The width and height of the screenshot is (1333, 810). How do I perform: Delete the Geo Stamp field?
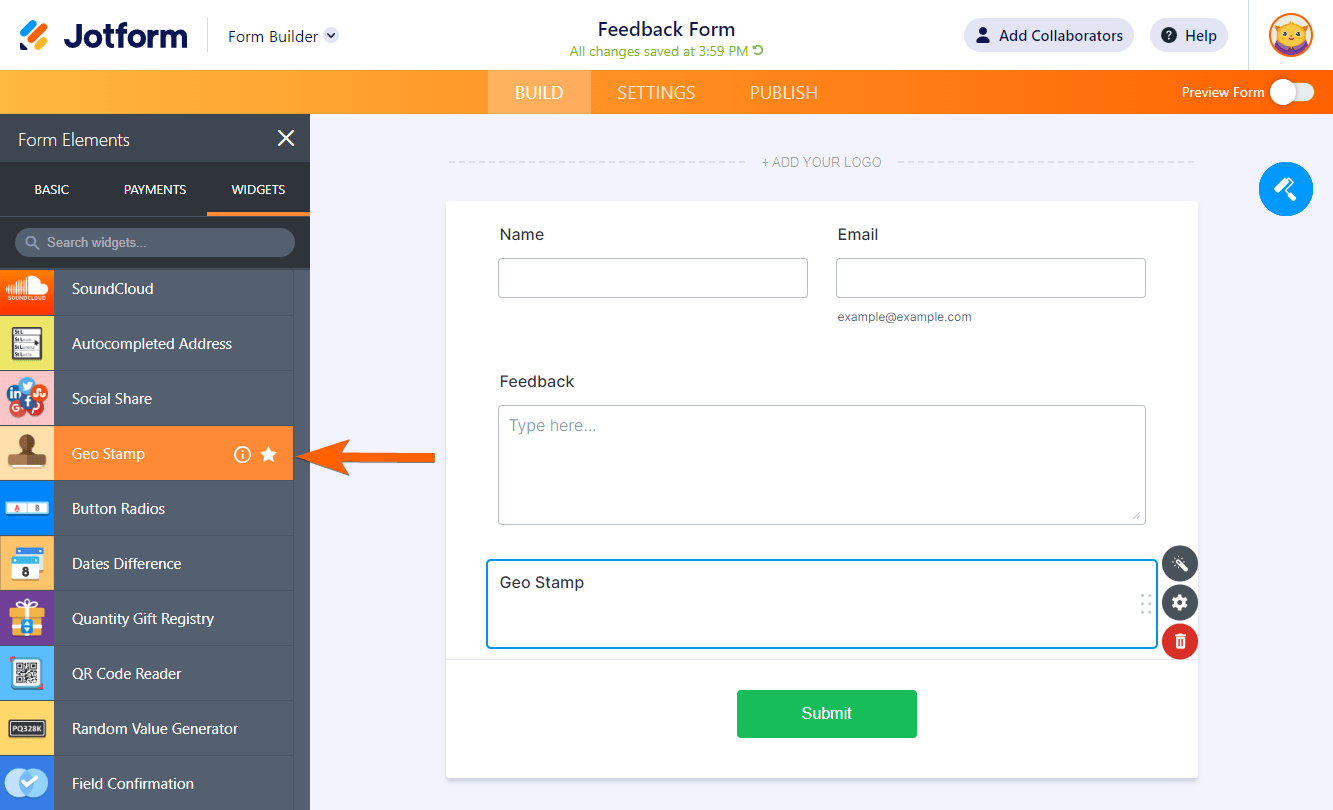pyautogui.click(x=1180, y=641)
